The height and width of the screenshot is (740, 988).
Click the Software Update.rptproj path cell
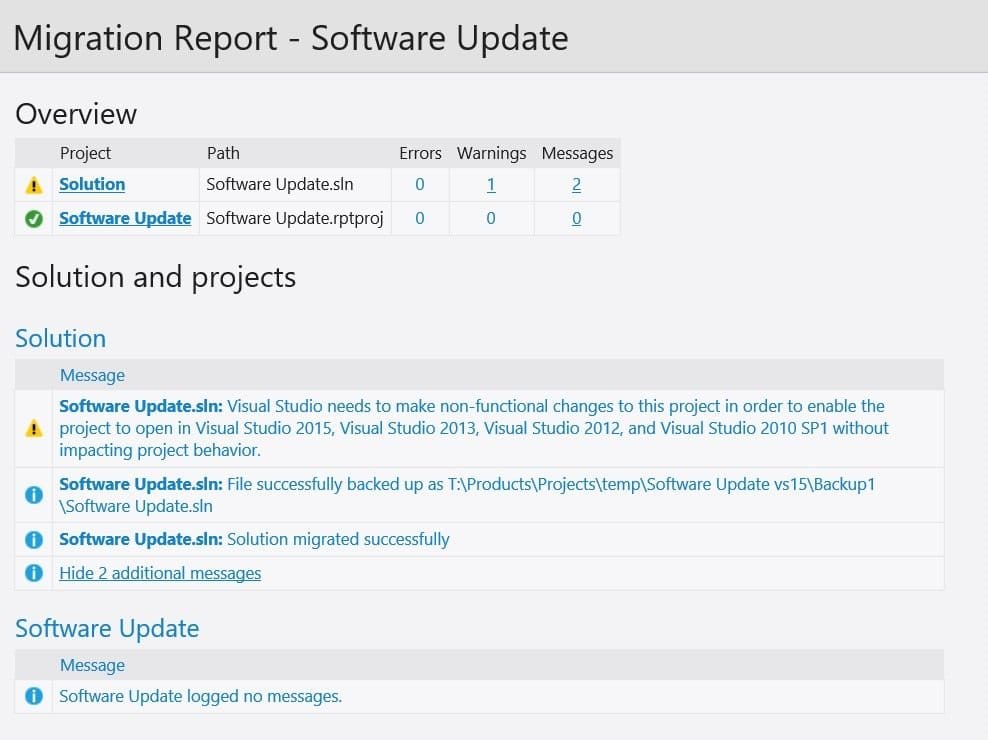[295, 218]
